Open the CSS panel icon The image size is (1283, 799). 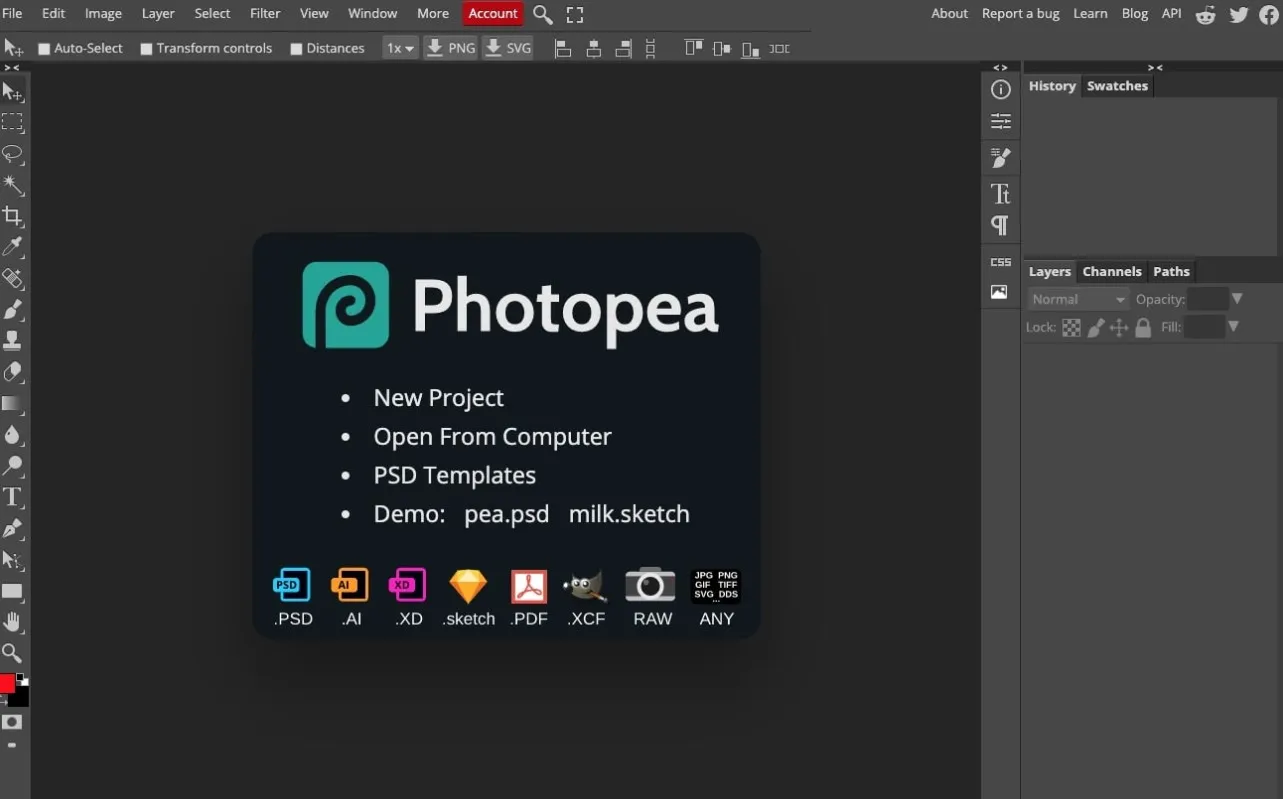pyautogui.click(x=1000, y=262)
